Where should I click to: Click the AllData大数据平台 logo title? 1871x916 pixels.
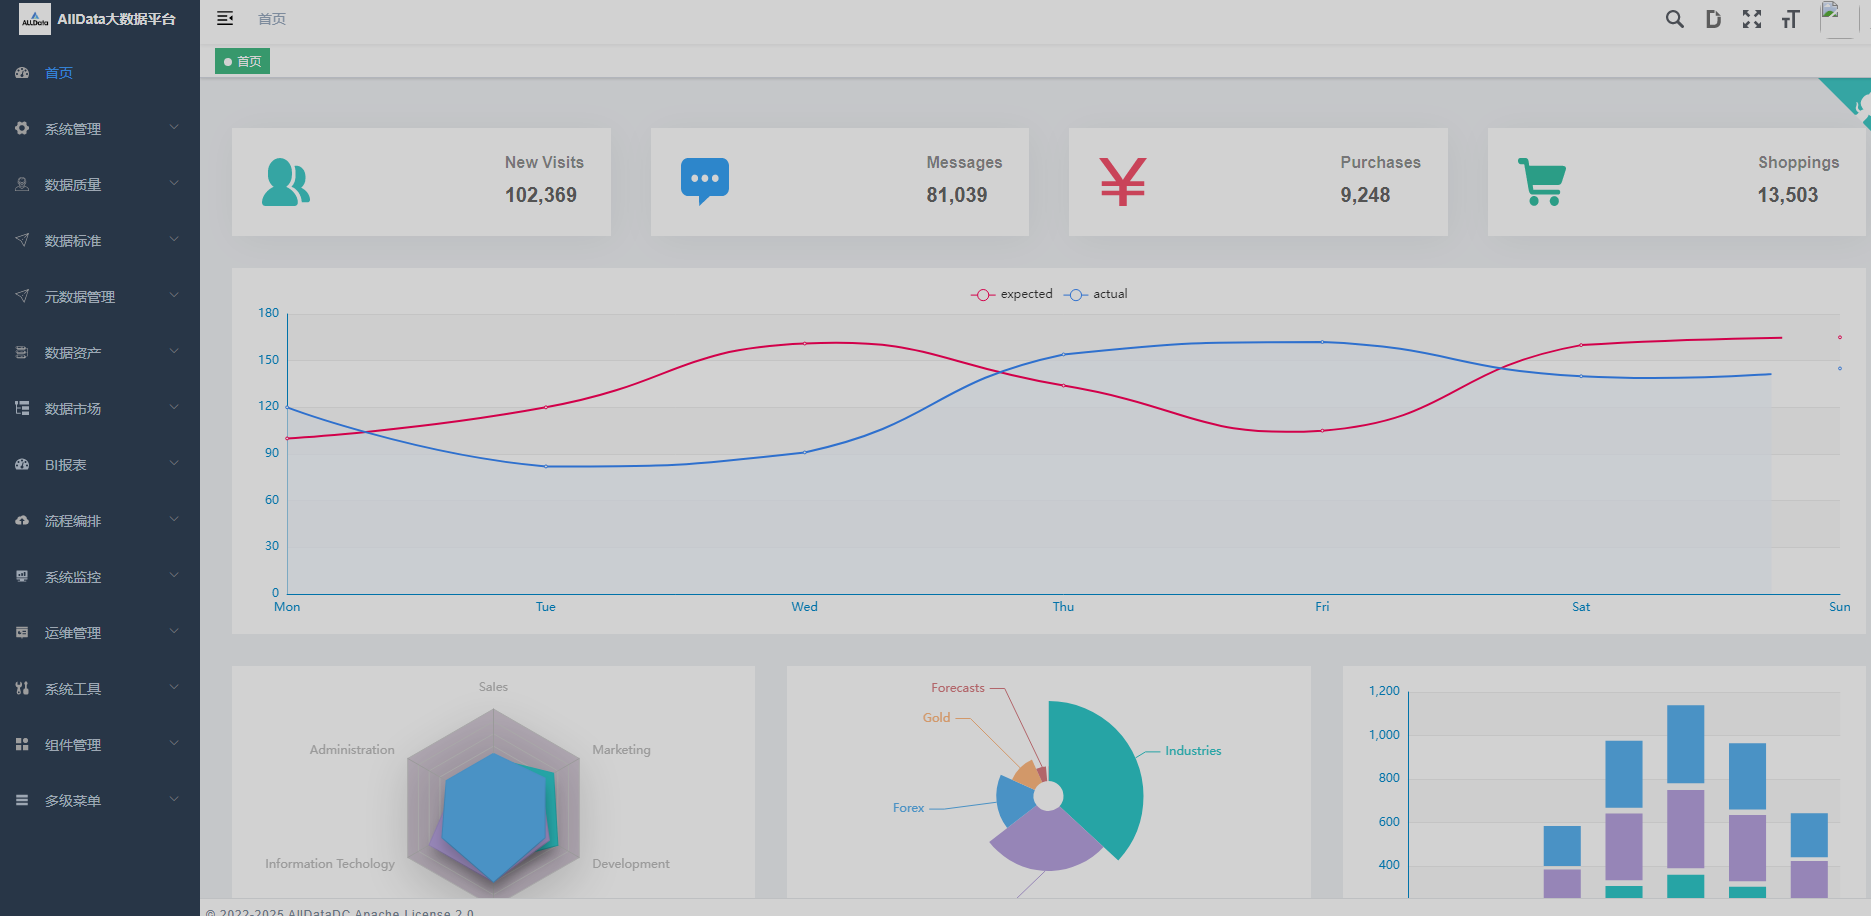[116, 19]
